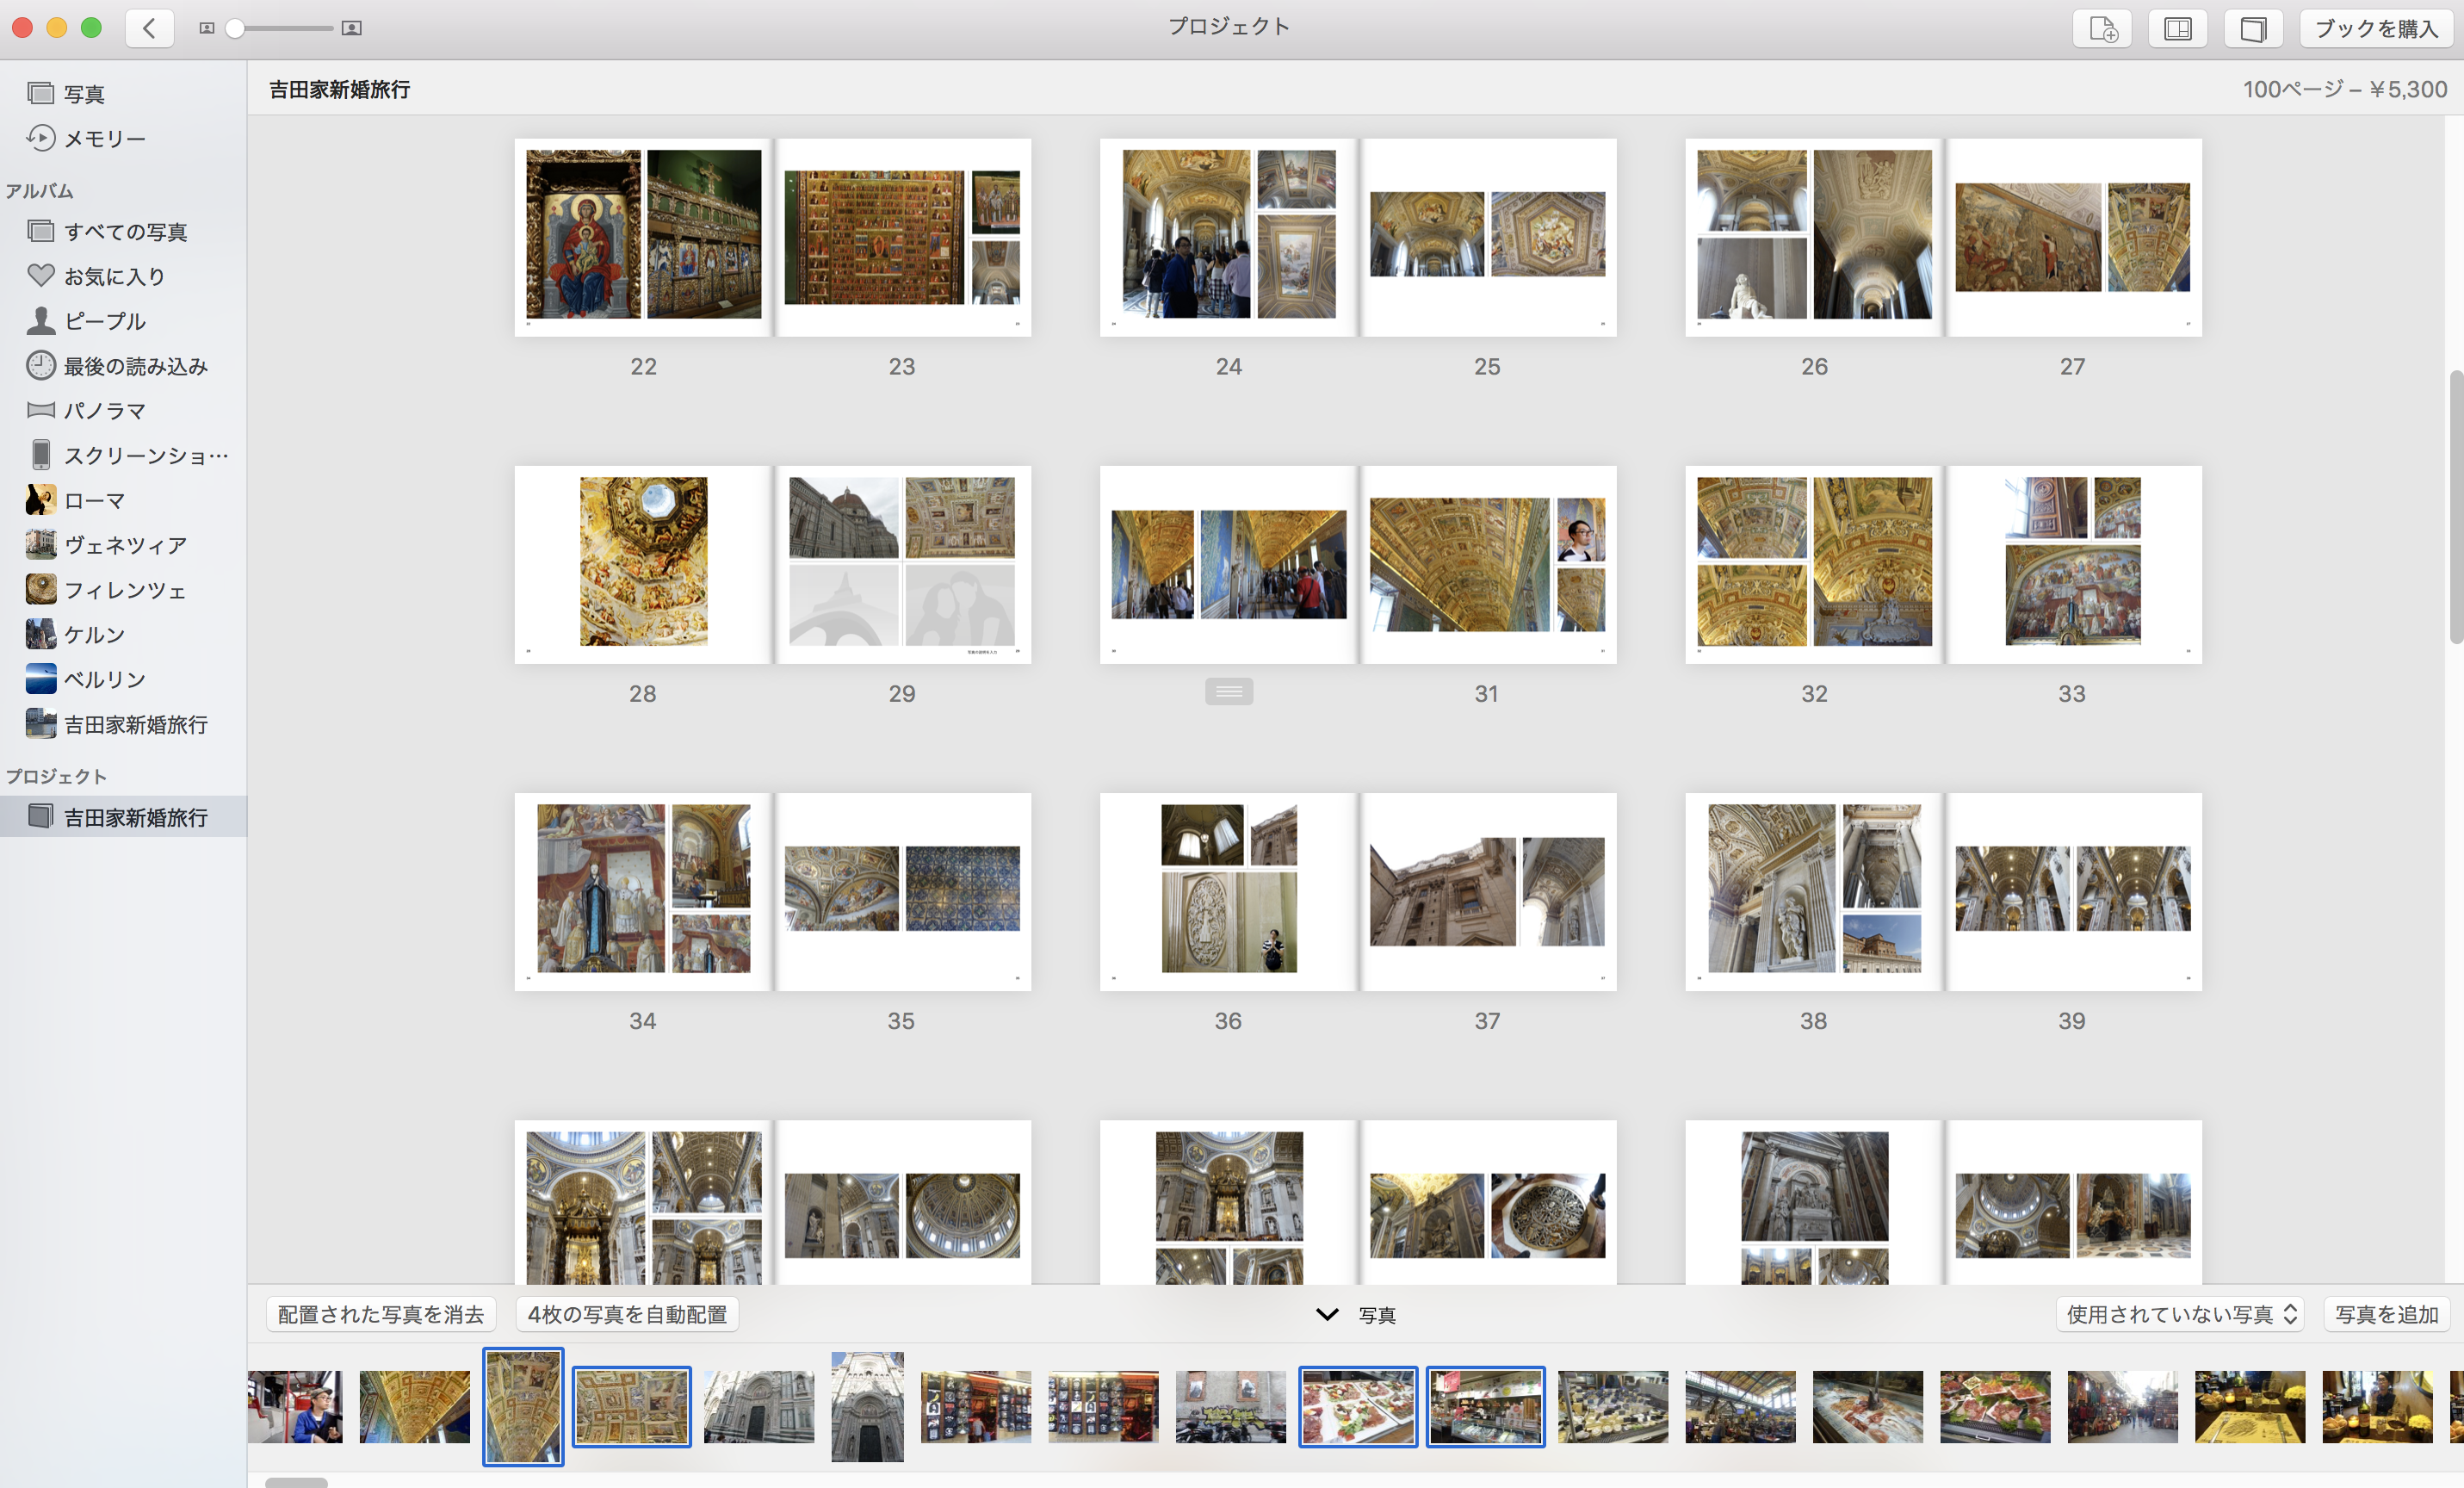The width and height of the screenshot is (2464, 1488).
Task: Select page 23 in the book layout
Action: (903, 237)
